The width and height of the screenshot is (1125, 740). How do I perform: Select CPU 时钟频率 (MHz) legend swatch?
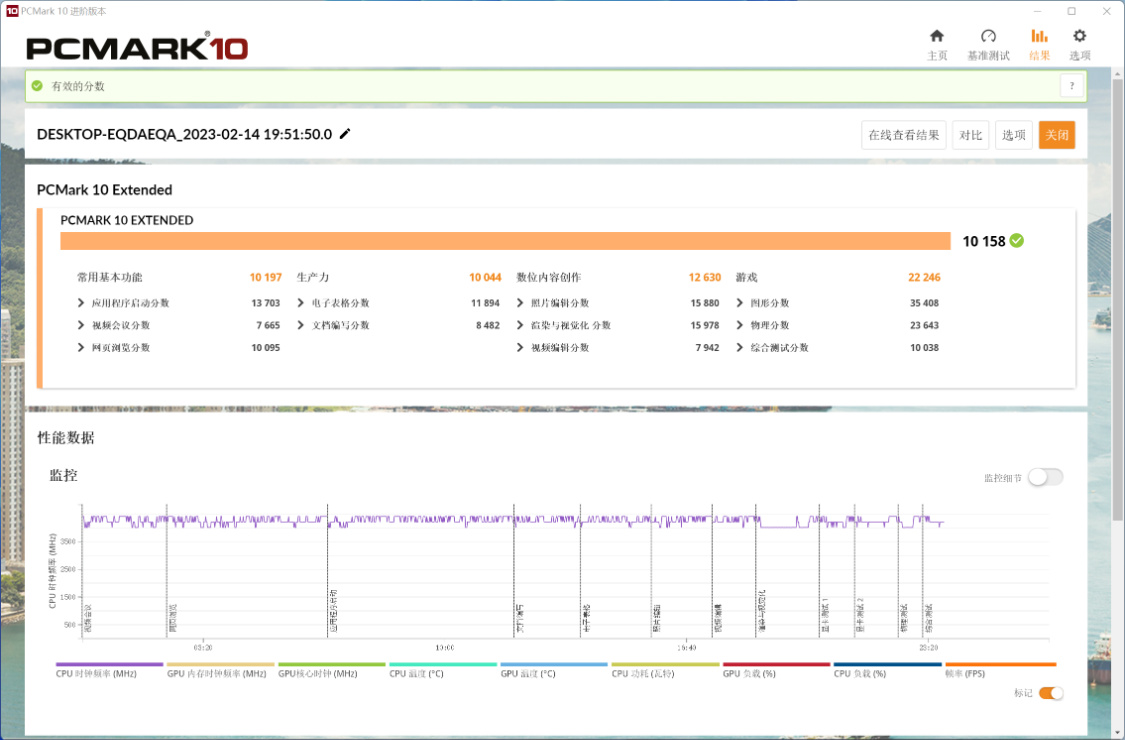pos(109,665)
